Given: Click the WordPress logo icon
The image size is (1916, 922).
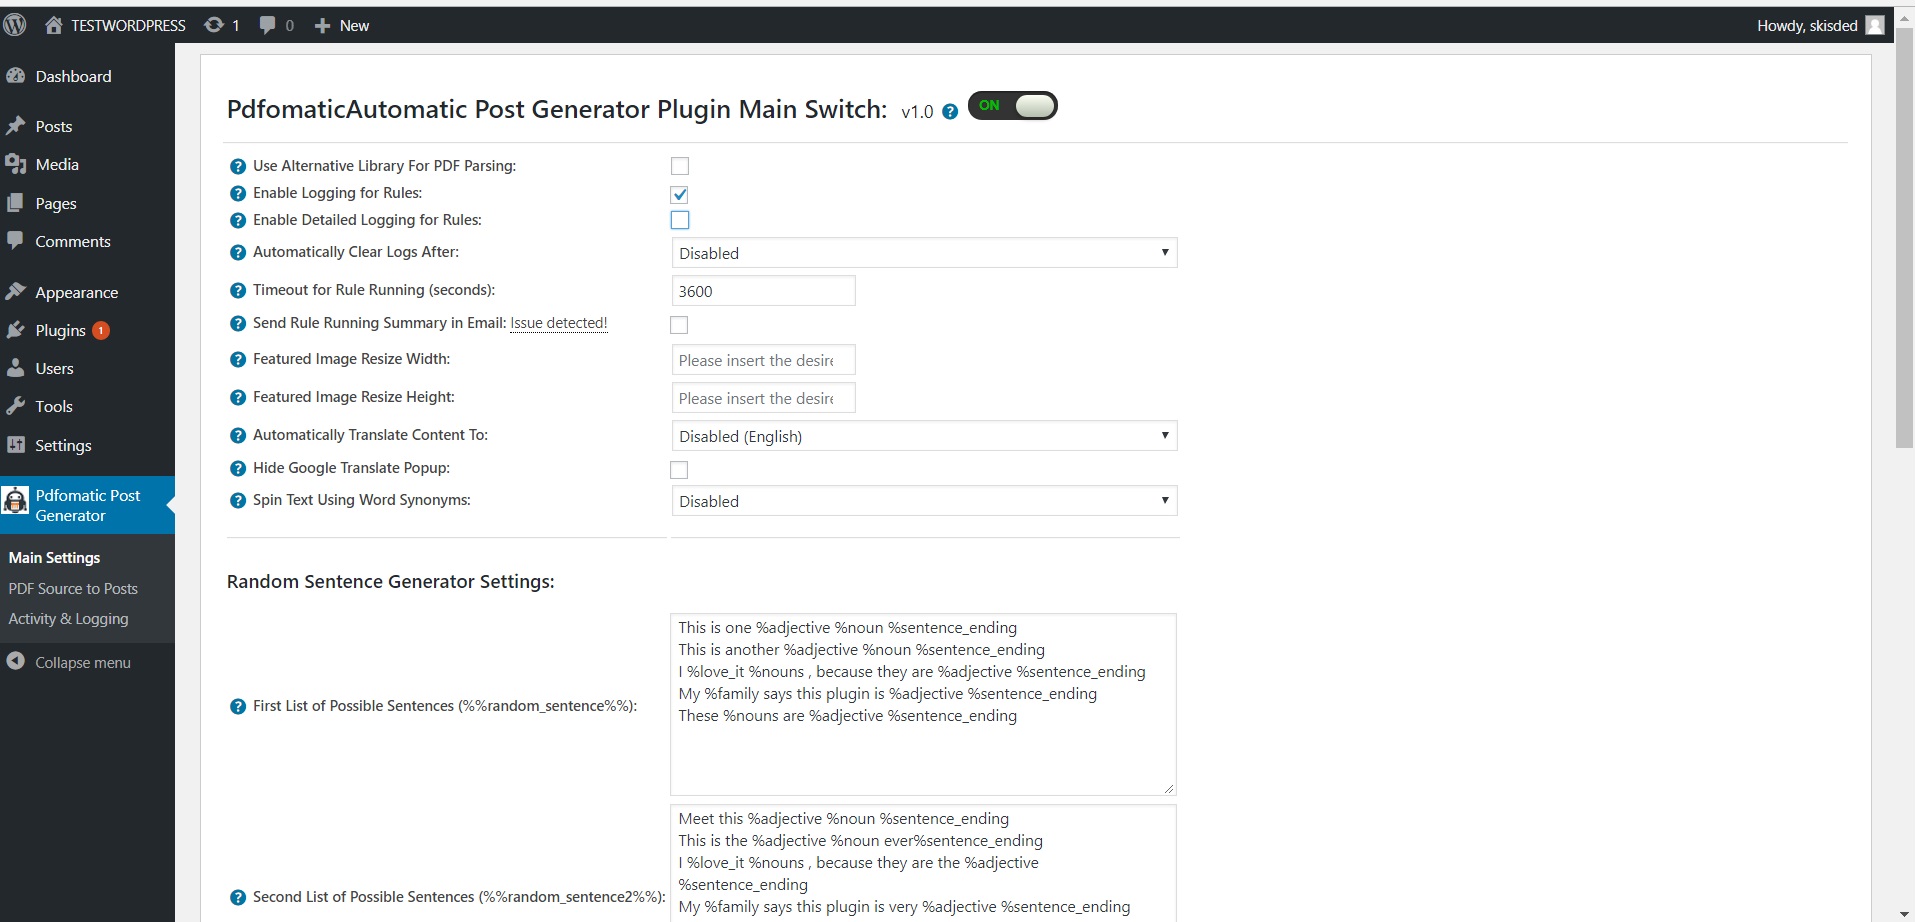Looking at the screenshot, I should pyautogui.click(x=15, y=25).
